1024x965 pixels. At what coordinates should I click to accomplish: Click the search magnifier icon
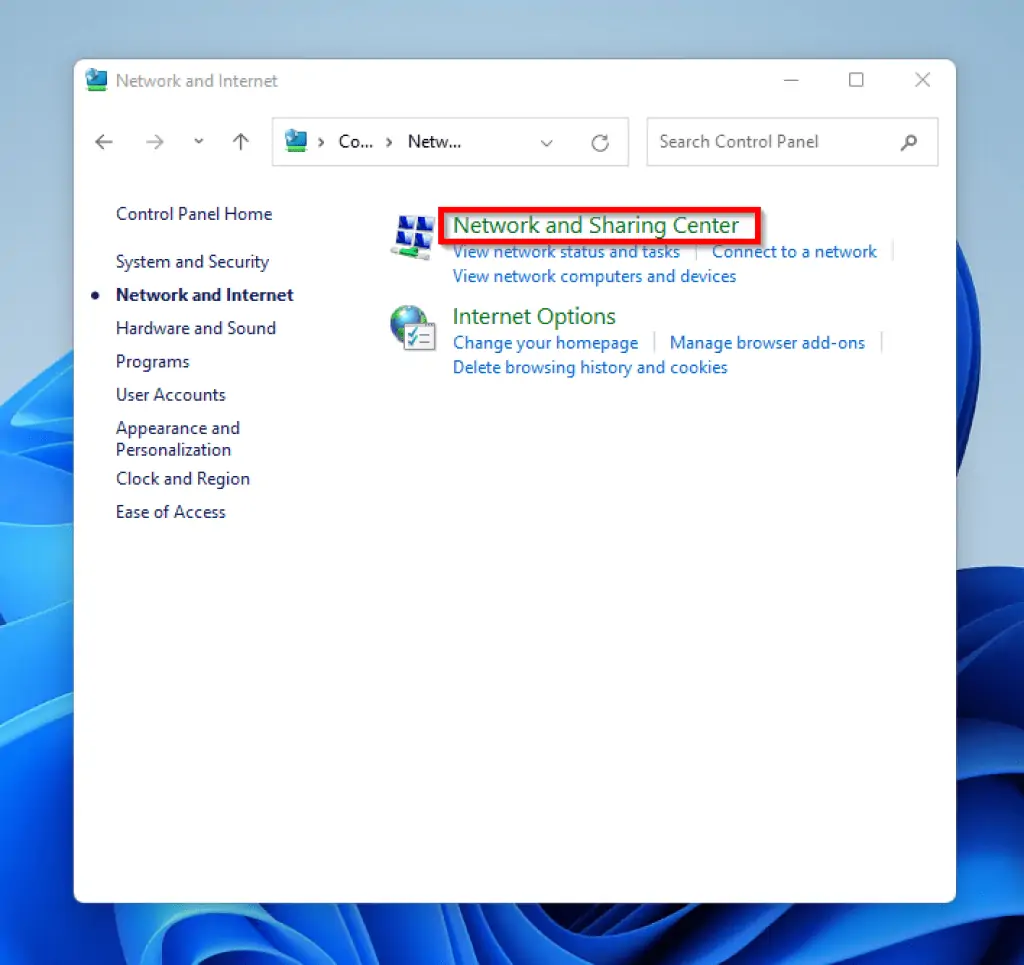pos(909,142)
